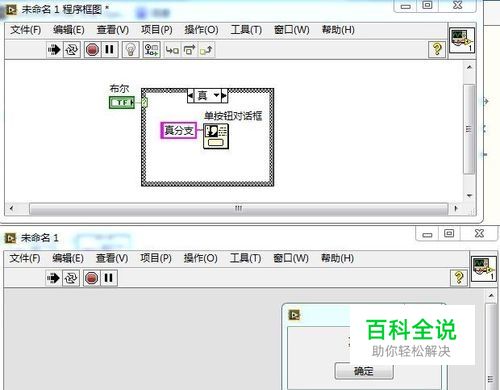Click the 单按钮对话框 label text
Viewport: 500px width, 390px height.
click(233, 116)
